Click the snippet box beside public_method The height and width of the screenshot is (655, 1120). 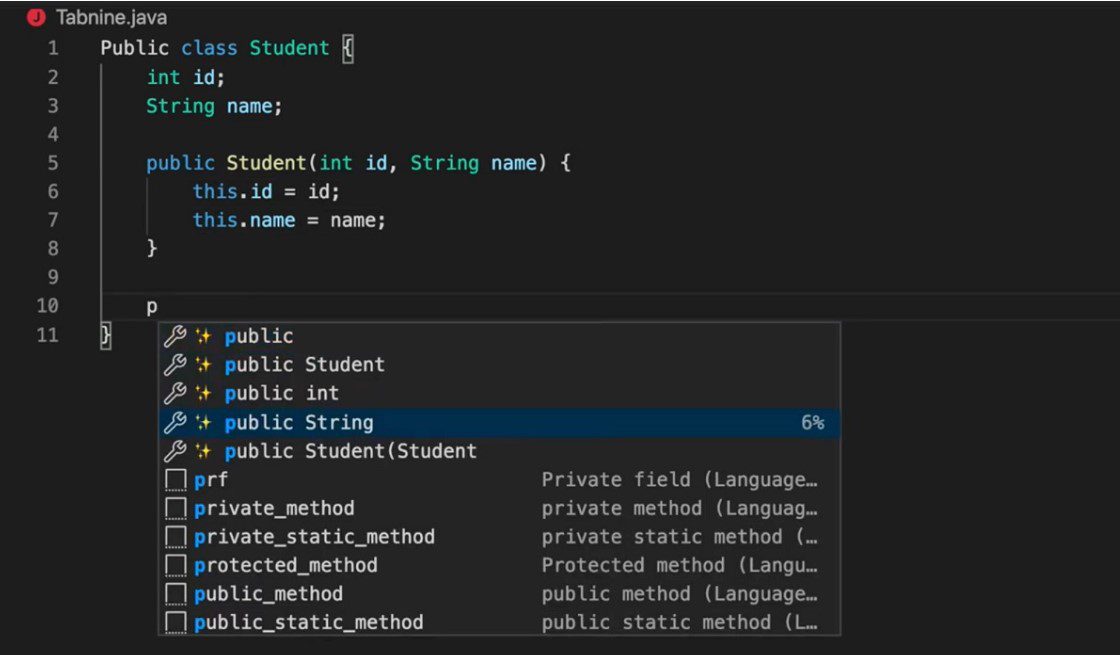click(175, 593)
